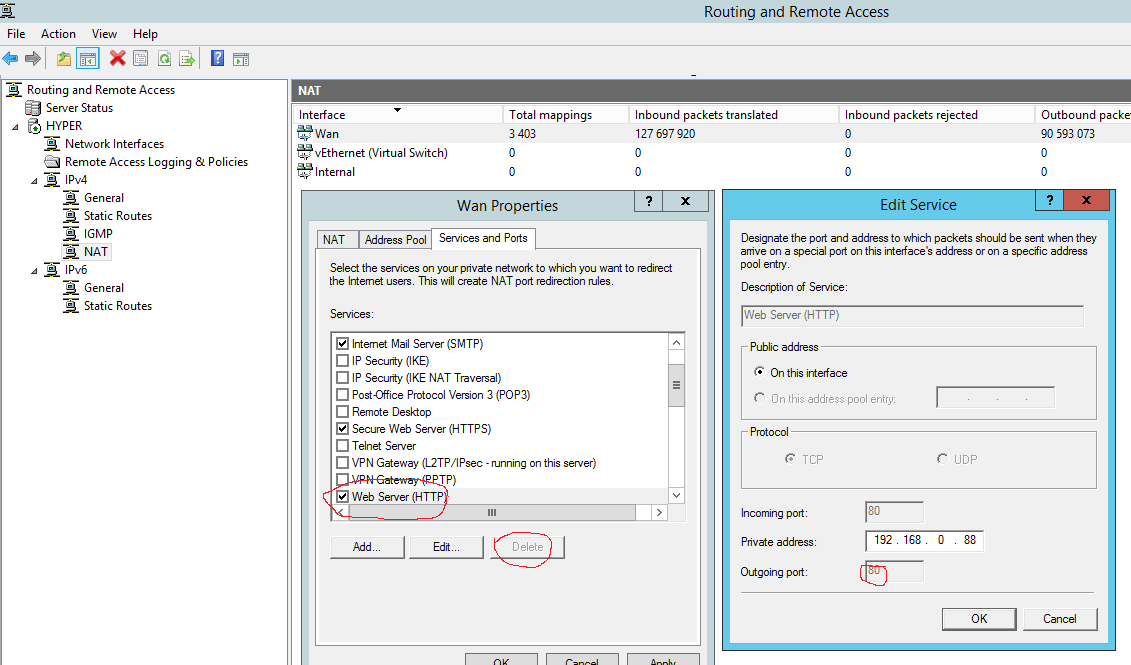Click the Private address input field

click(x=924, y=541)
